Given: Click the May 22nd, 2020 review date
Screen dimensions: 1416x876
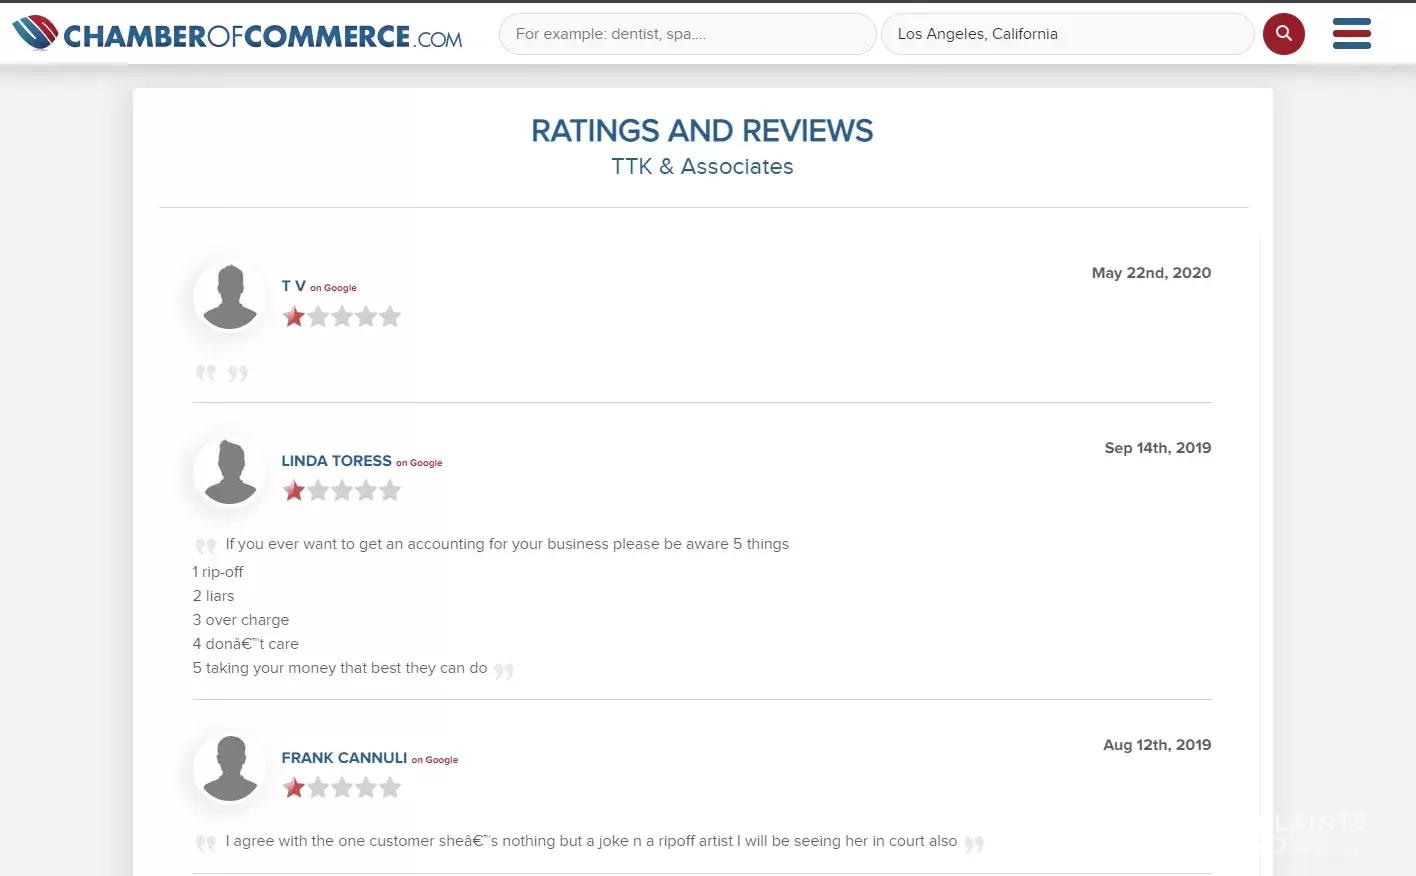Looking at the screenshot, I should pyautogui.click(x=1151, y=273).
